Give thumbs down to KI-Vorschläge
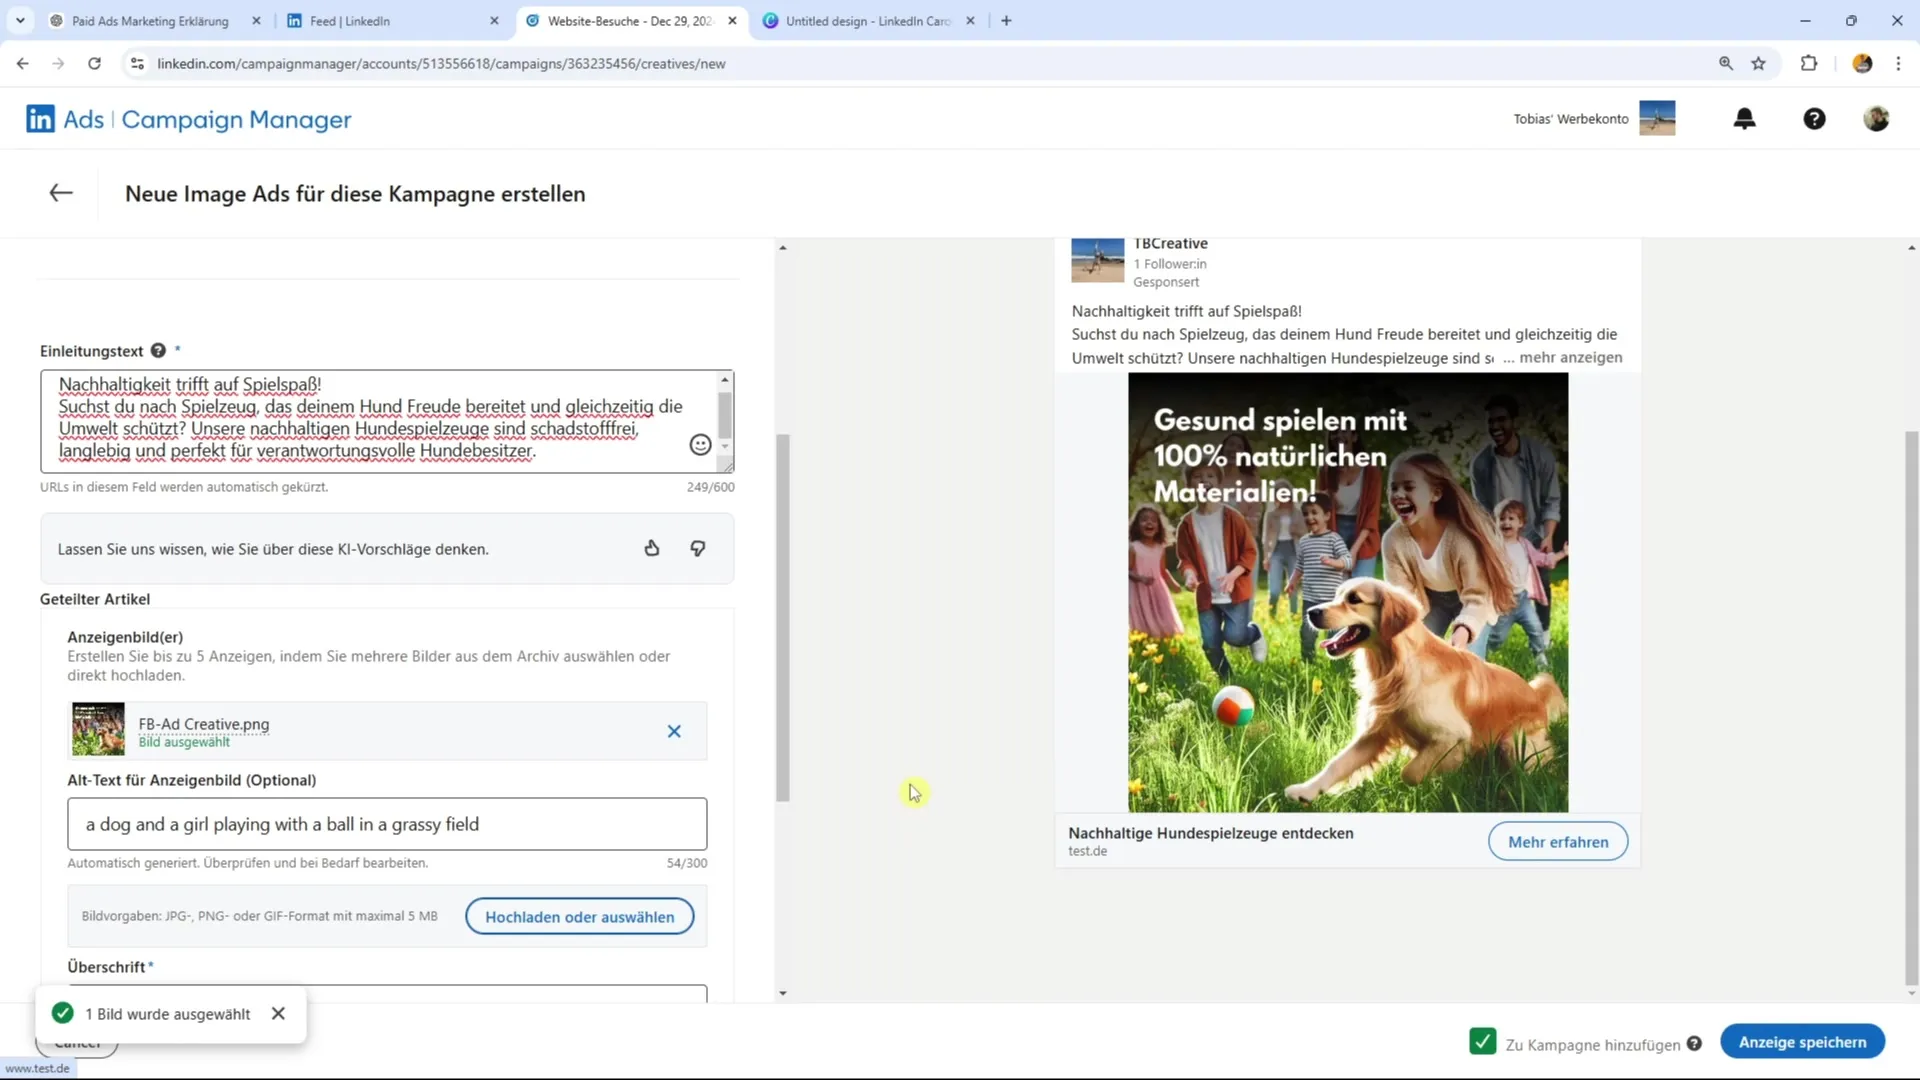1920x1080 pixels. 698,548
